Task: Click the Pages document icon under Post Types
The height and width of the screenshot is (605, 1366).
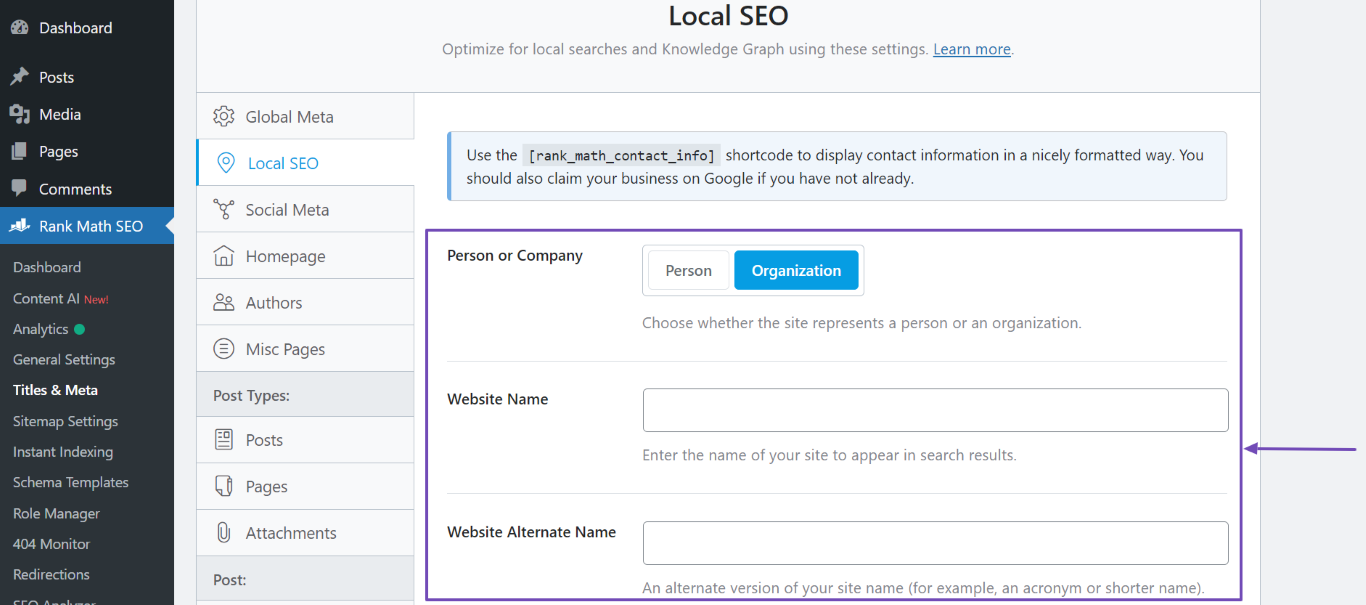Action: click(224, 486)
